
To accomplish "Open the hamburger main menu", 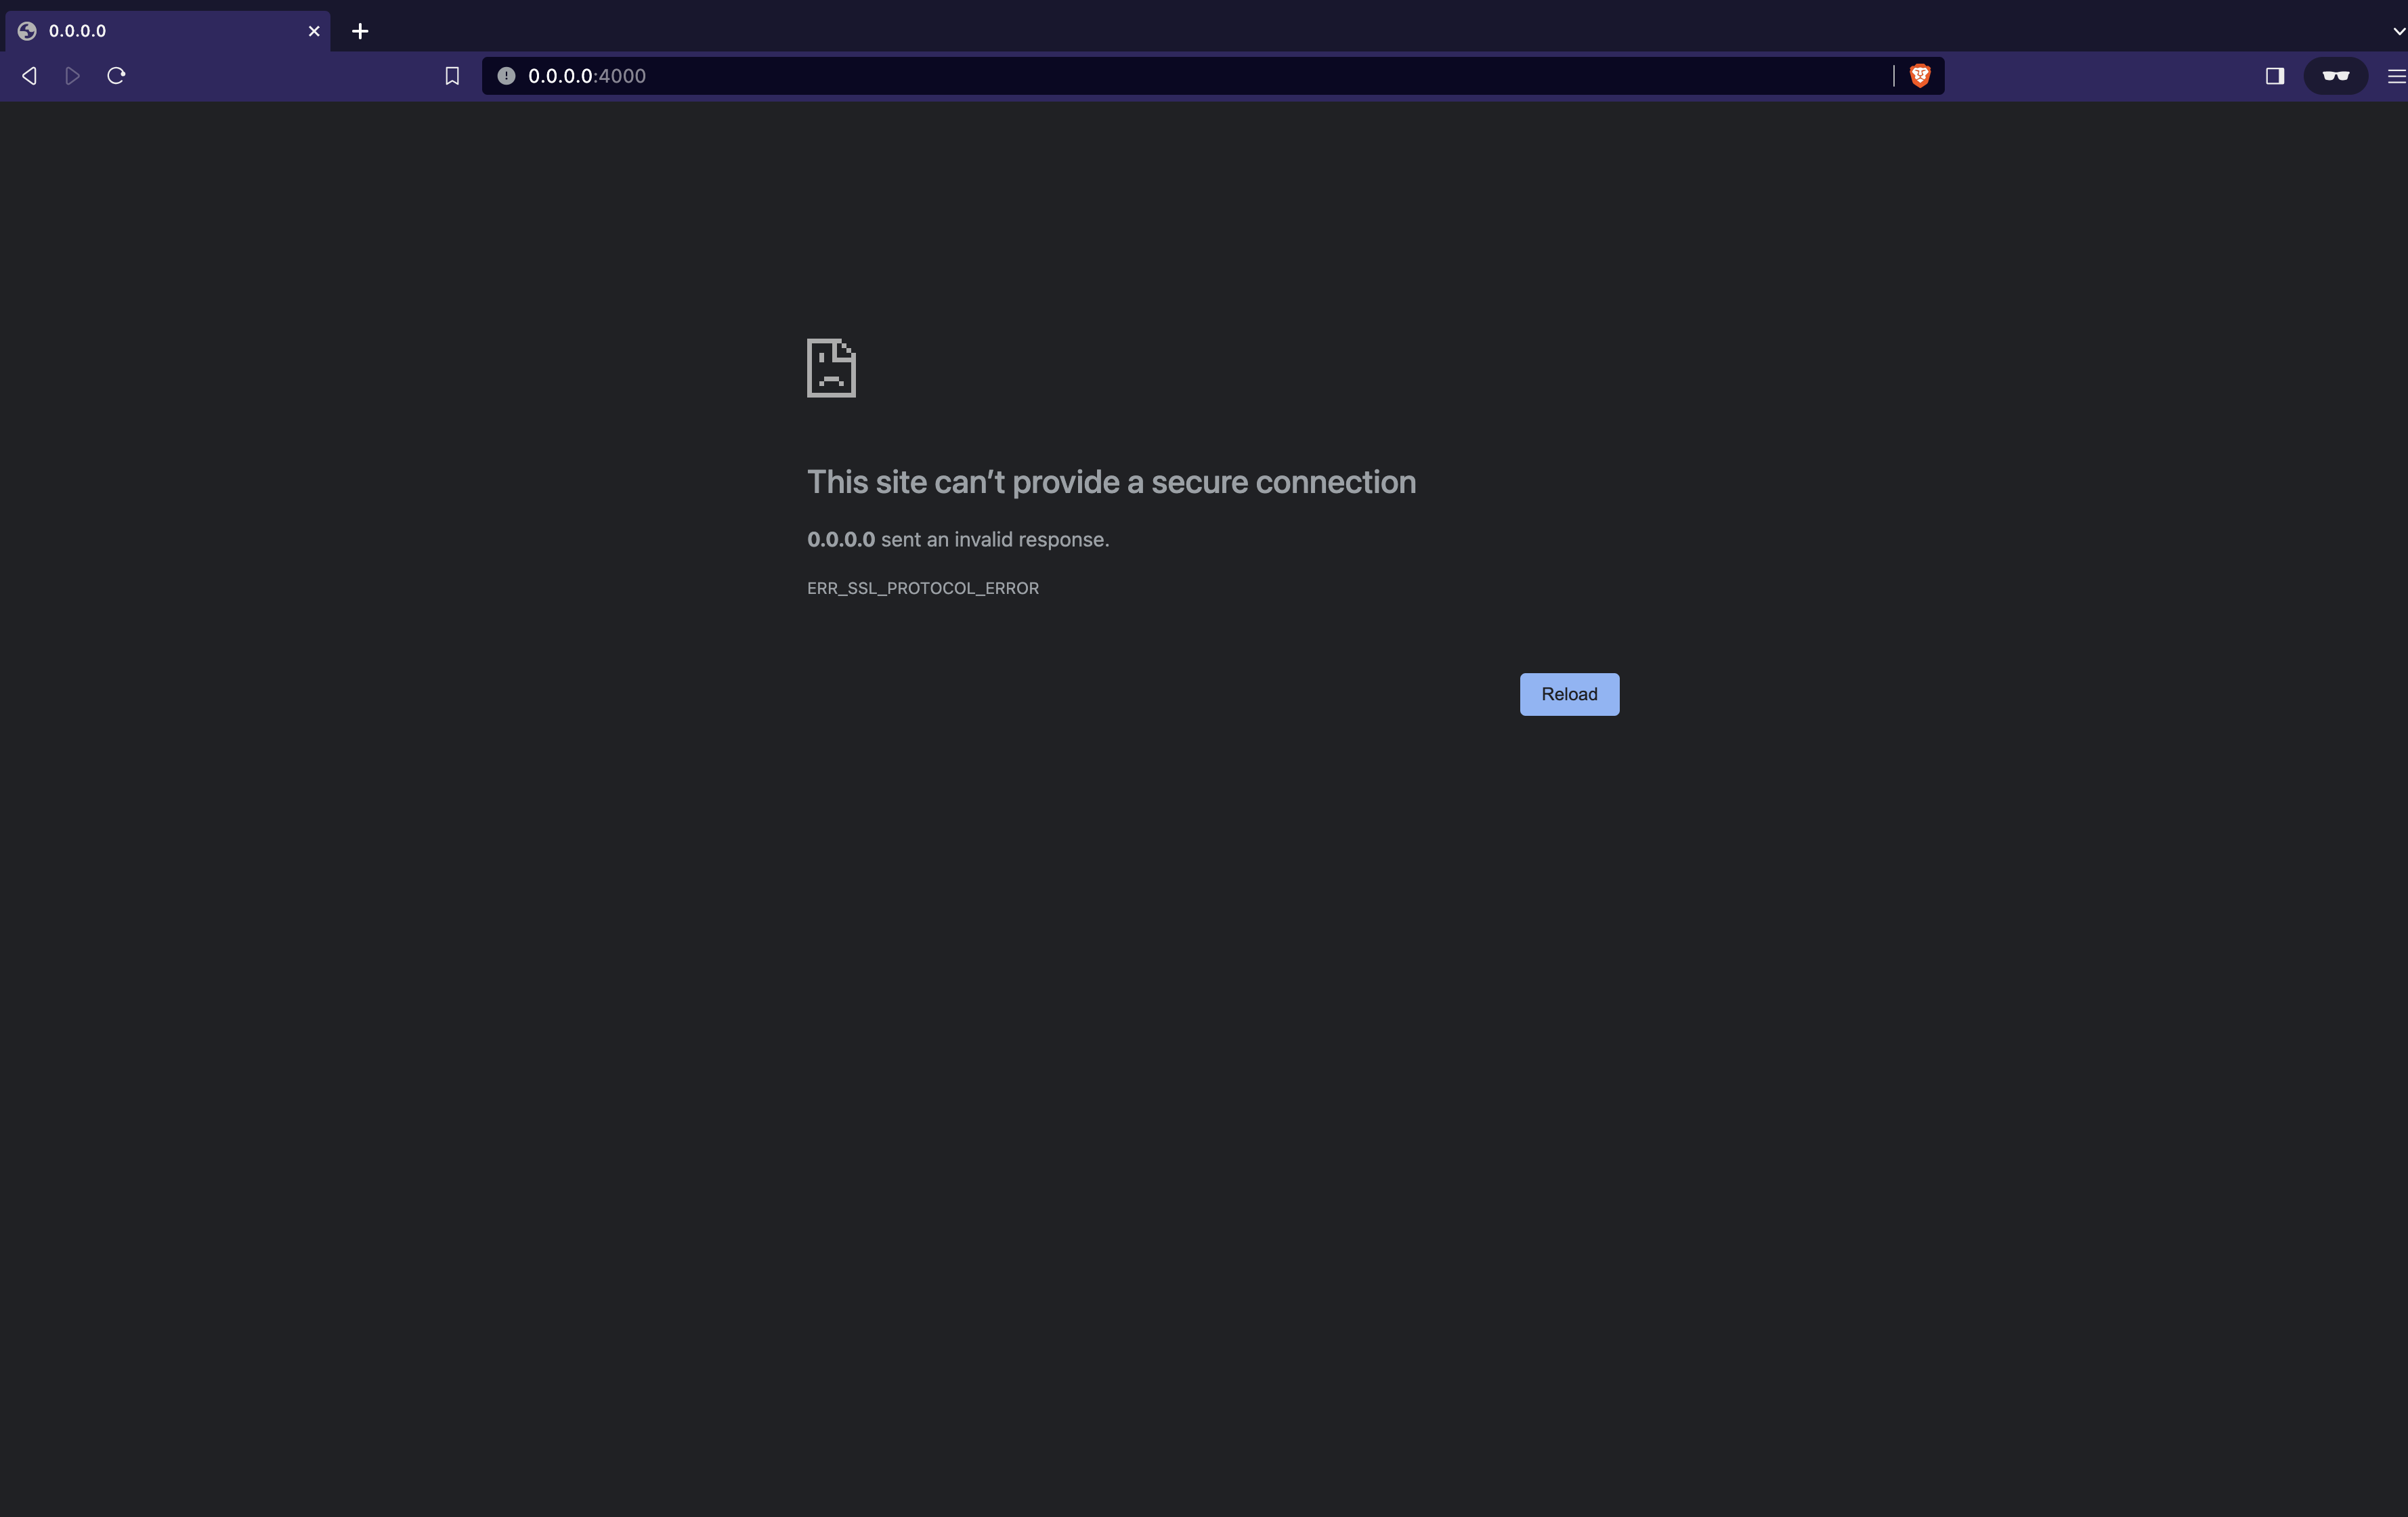I will point(2396,76).
